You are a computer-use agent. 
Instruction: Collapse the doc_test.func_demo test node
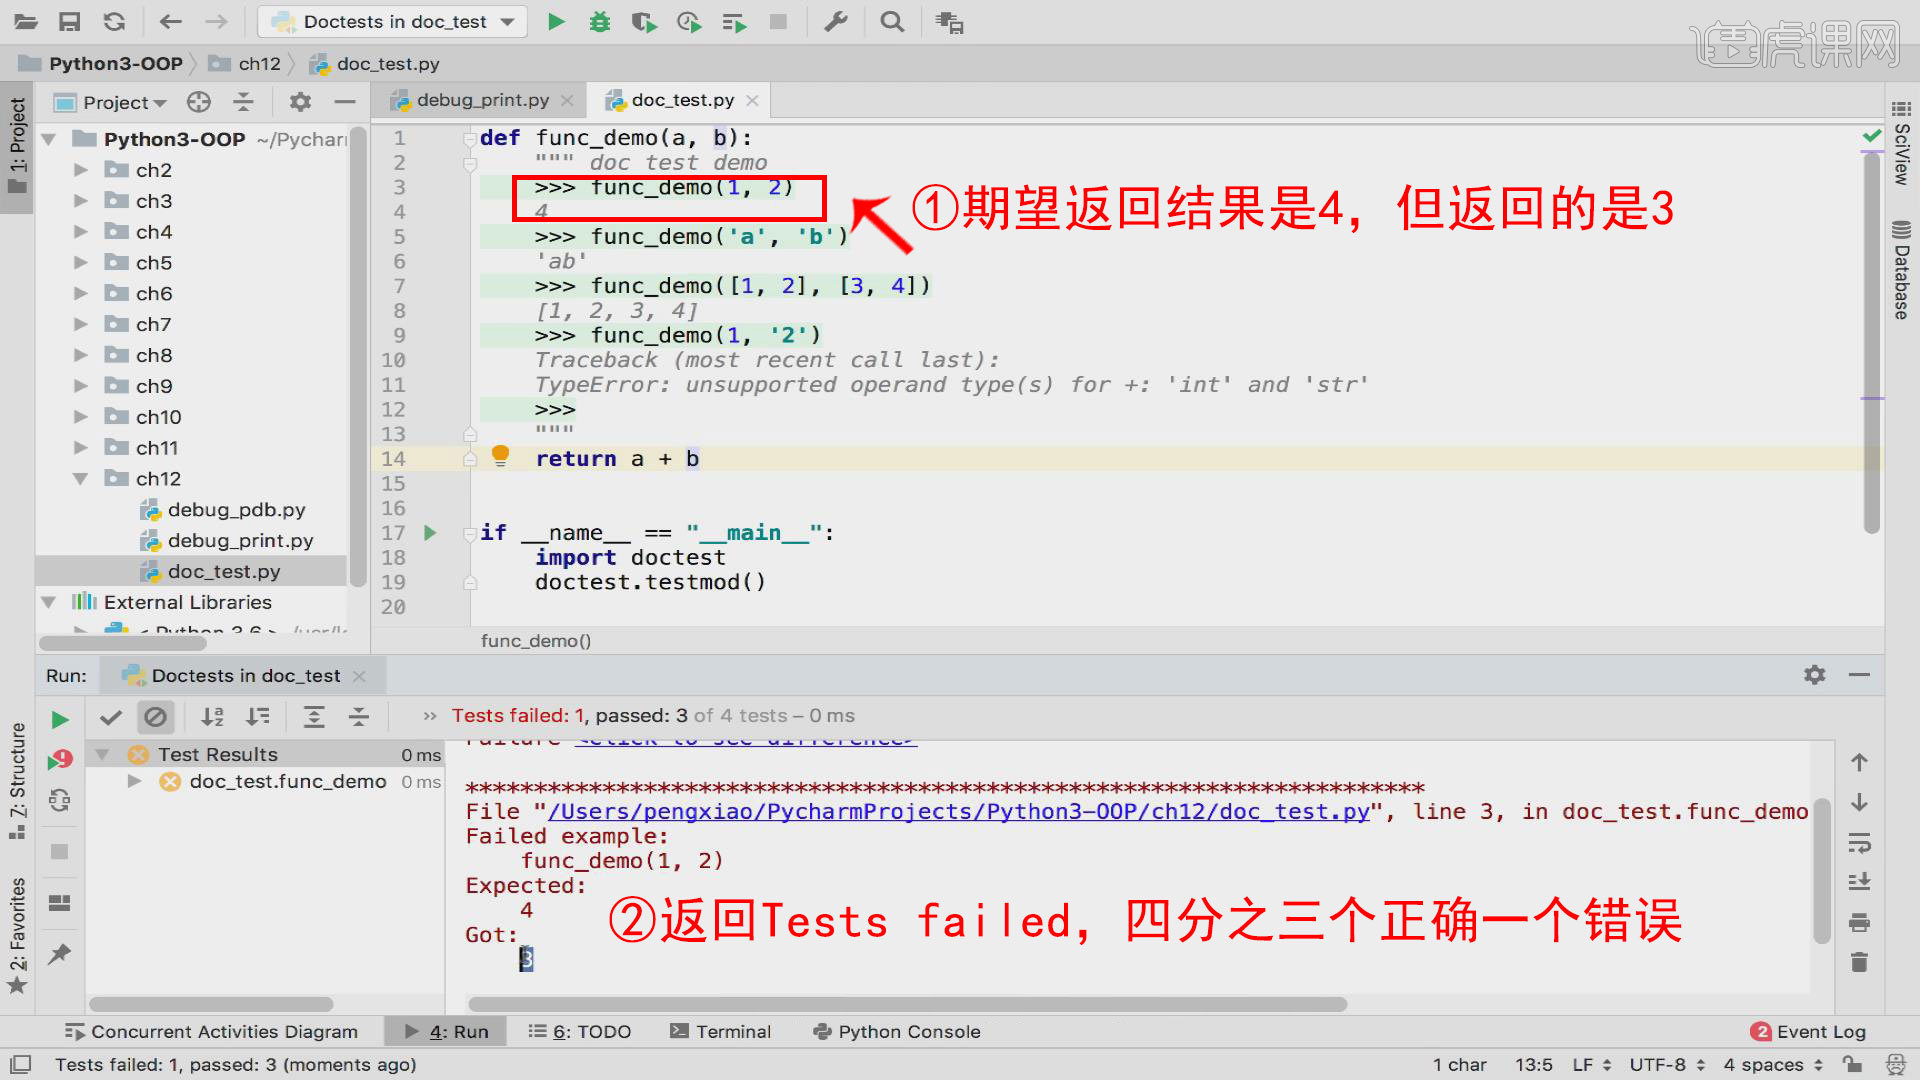click(134, 781)
